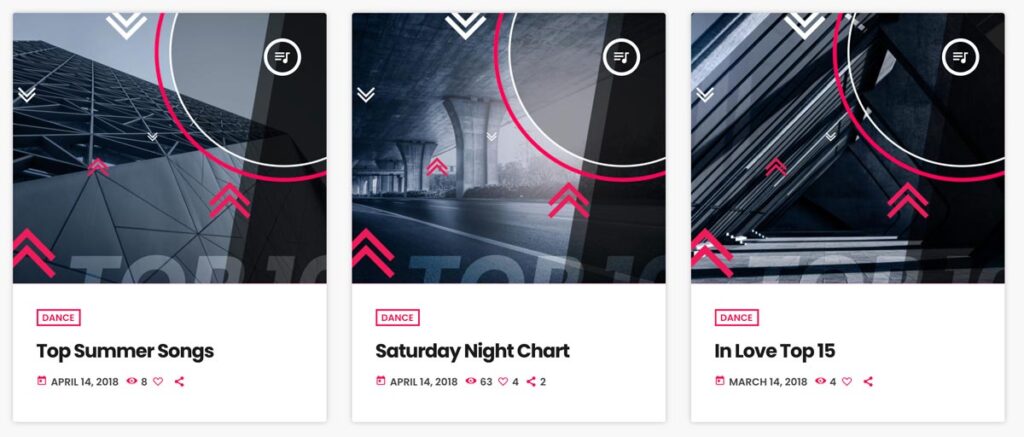The image size is (1024, 437).
Task: Click playlist icon on Saturday Night Chart cover
Action: point(622,57)
